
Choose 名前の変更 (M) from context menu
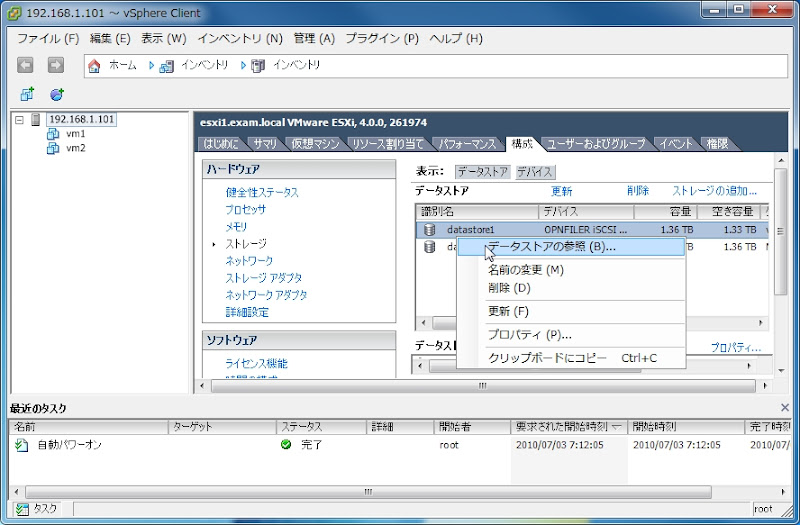571,270
